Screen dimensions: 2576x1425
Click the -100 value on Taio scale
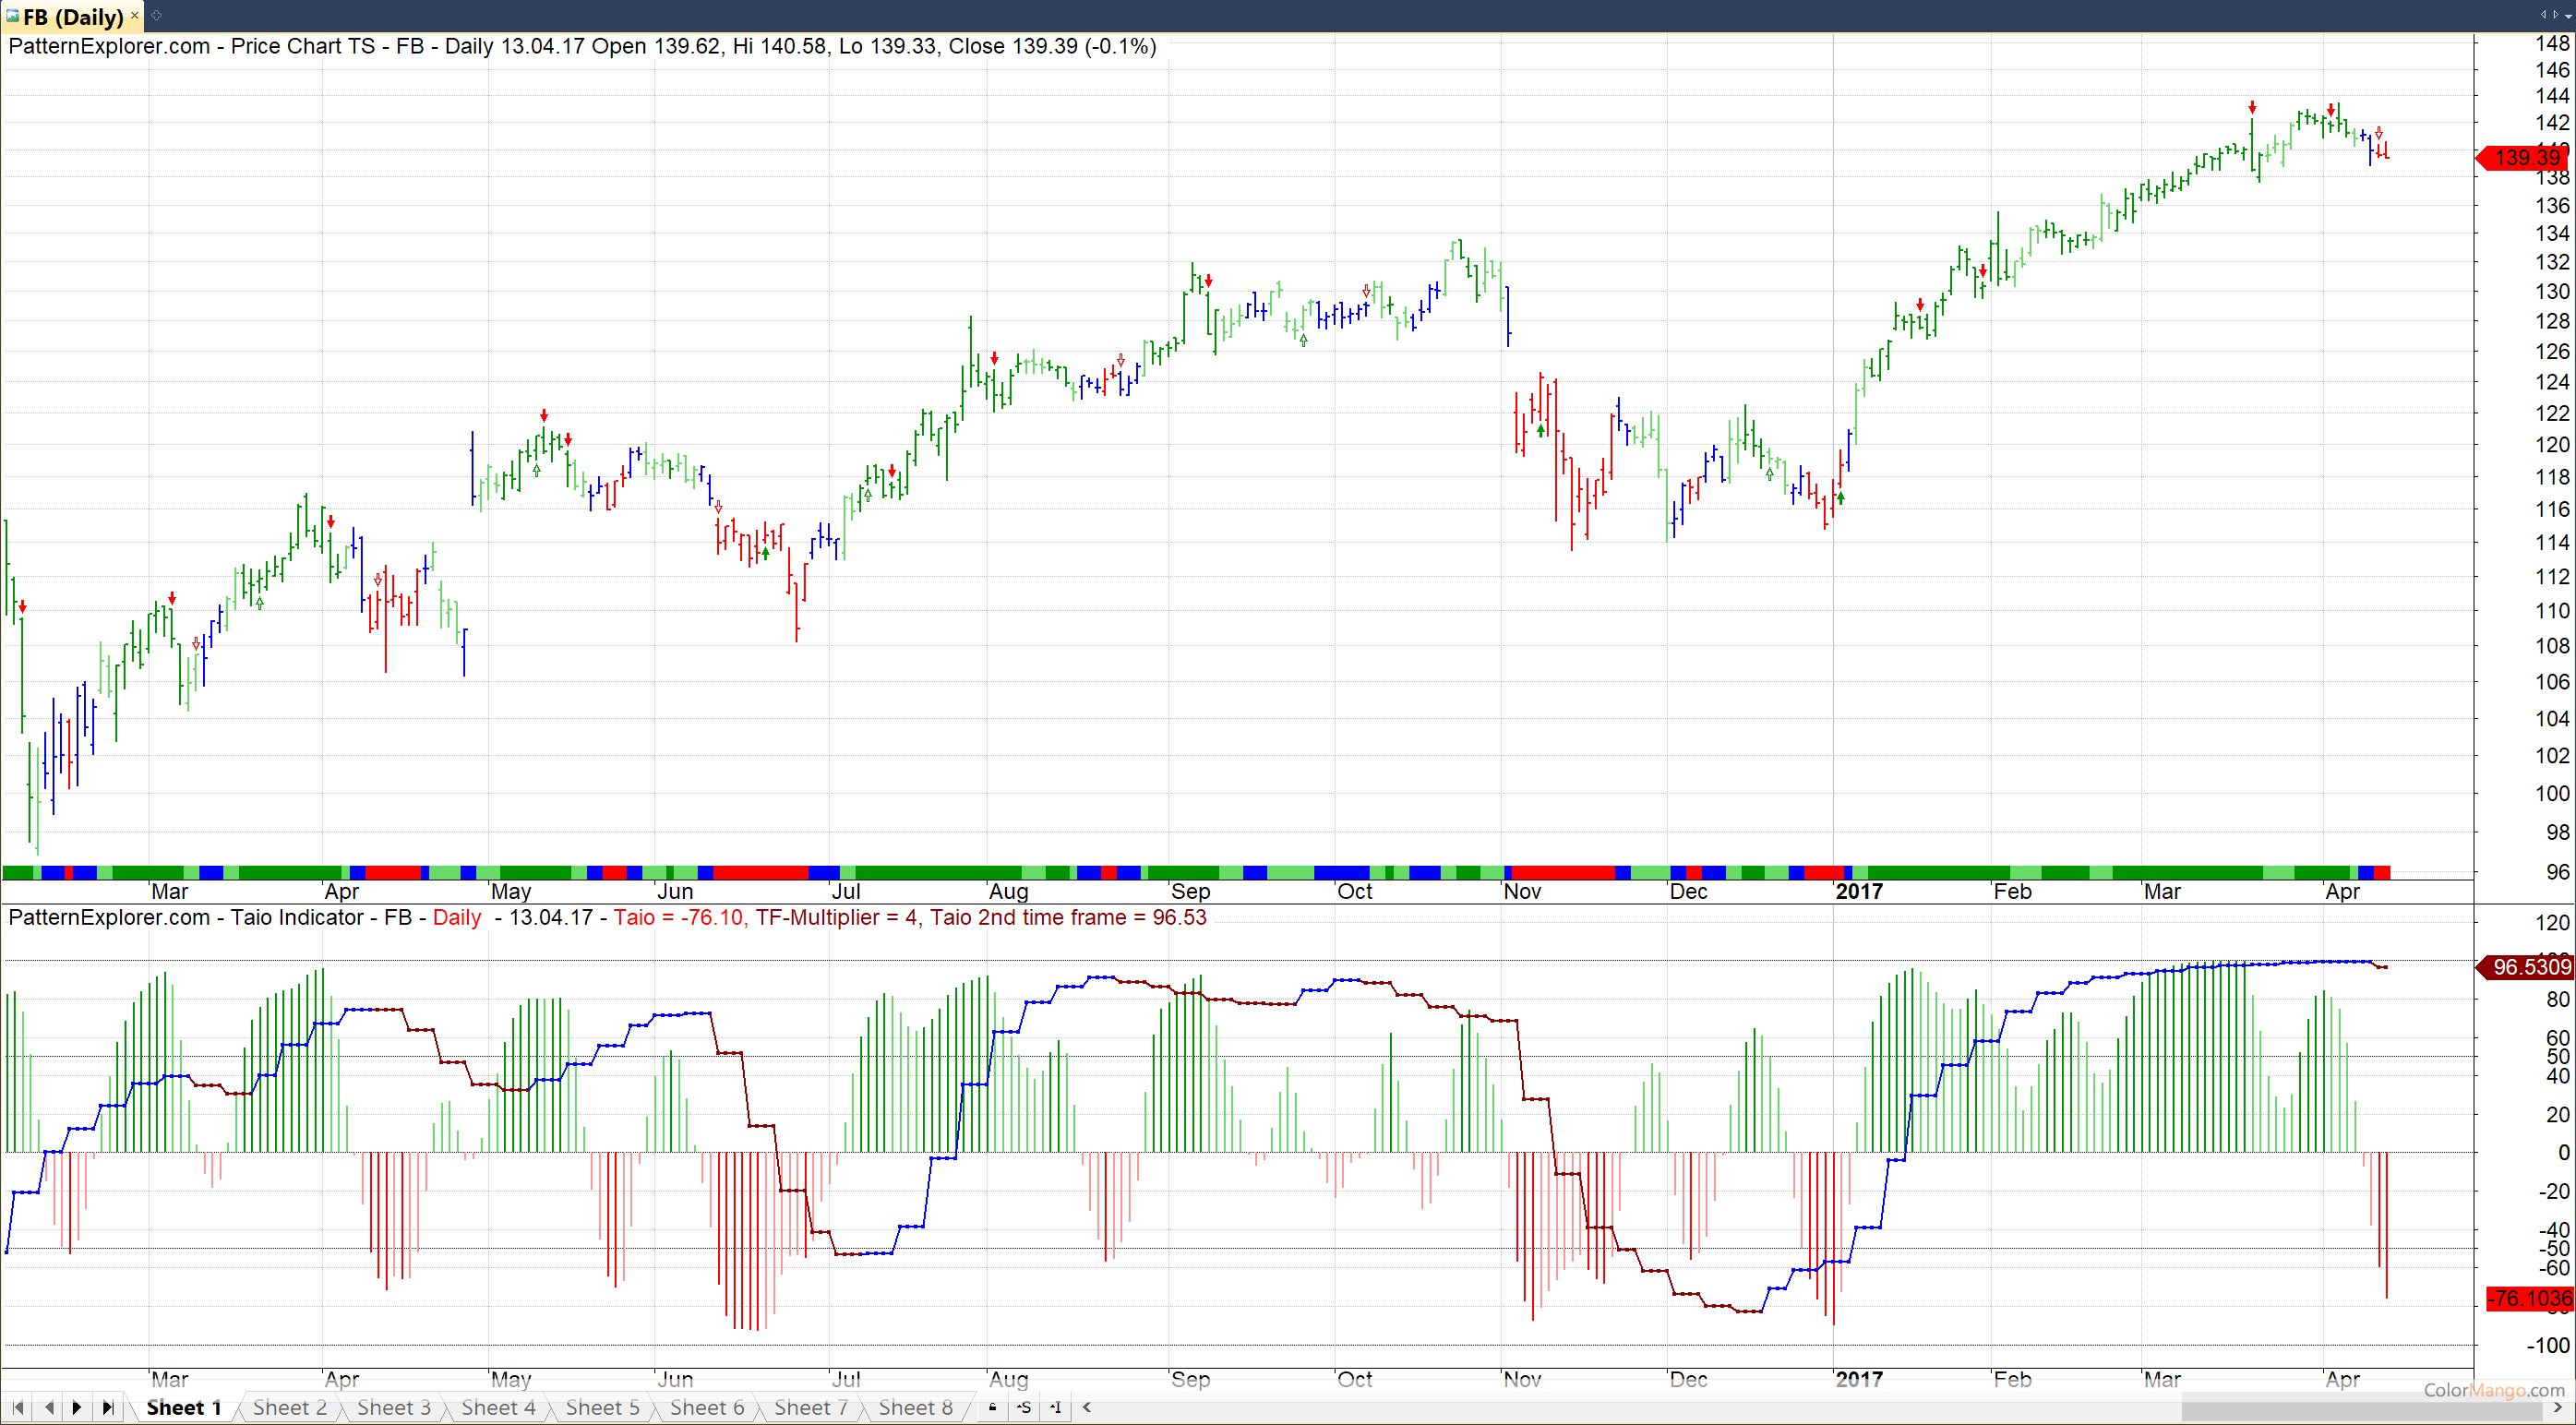pyautogui.click(x=2547, y=1345)
